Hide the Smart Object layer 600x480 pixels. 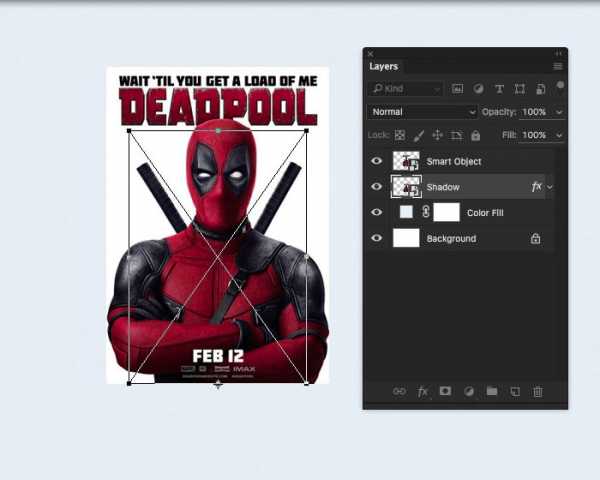click(377, 161)
